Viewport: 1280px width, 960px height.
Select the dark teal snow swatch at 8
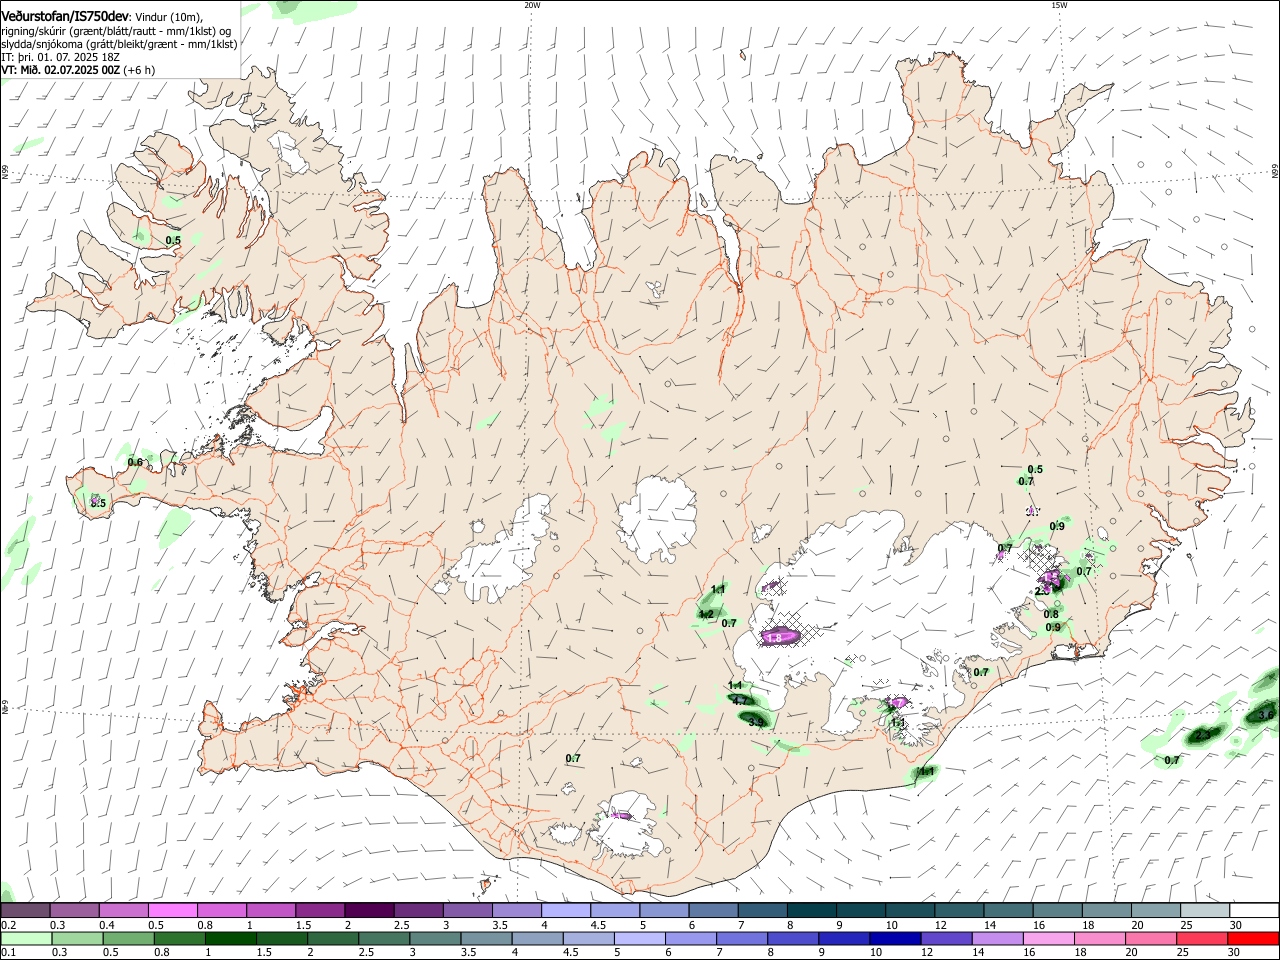click(x=811, y=911)
